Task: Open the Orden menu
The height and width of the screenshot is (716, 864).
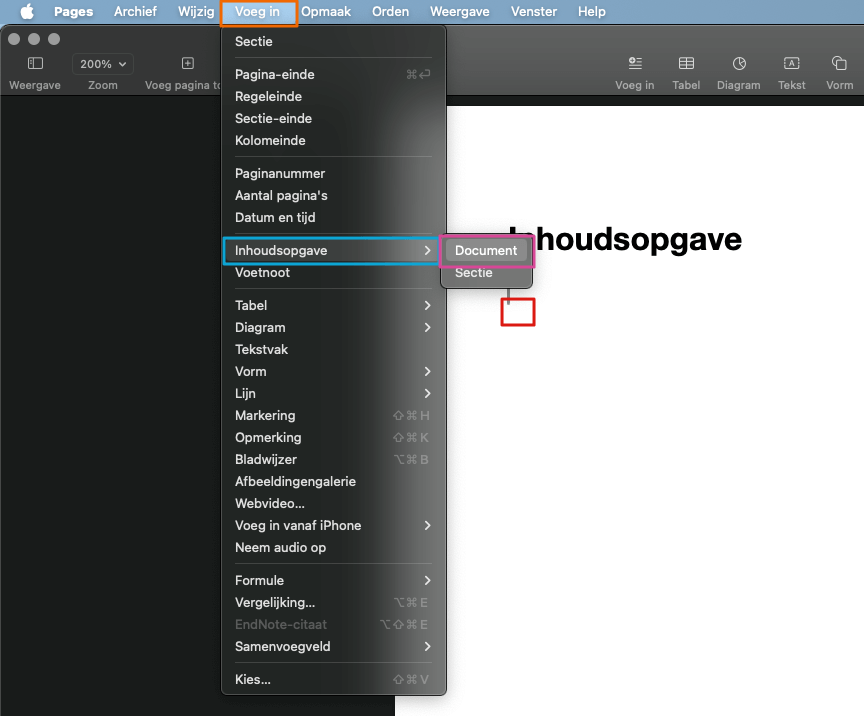Action: point(390,12)
